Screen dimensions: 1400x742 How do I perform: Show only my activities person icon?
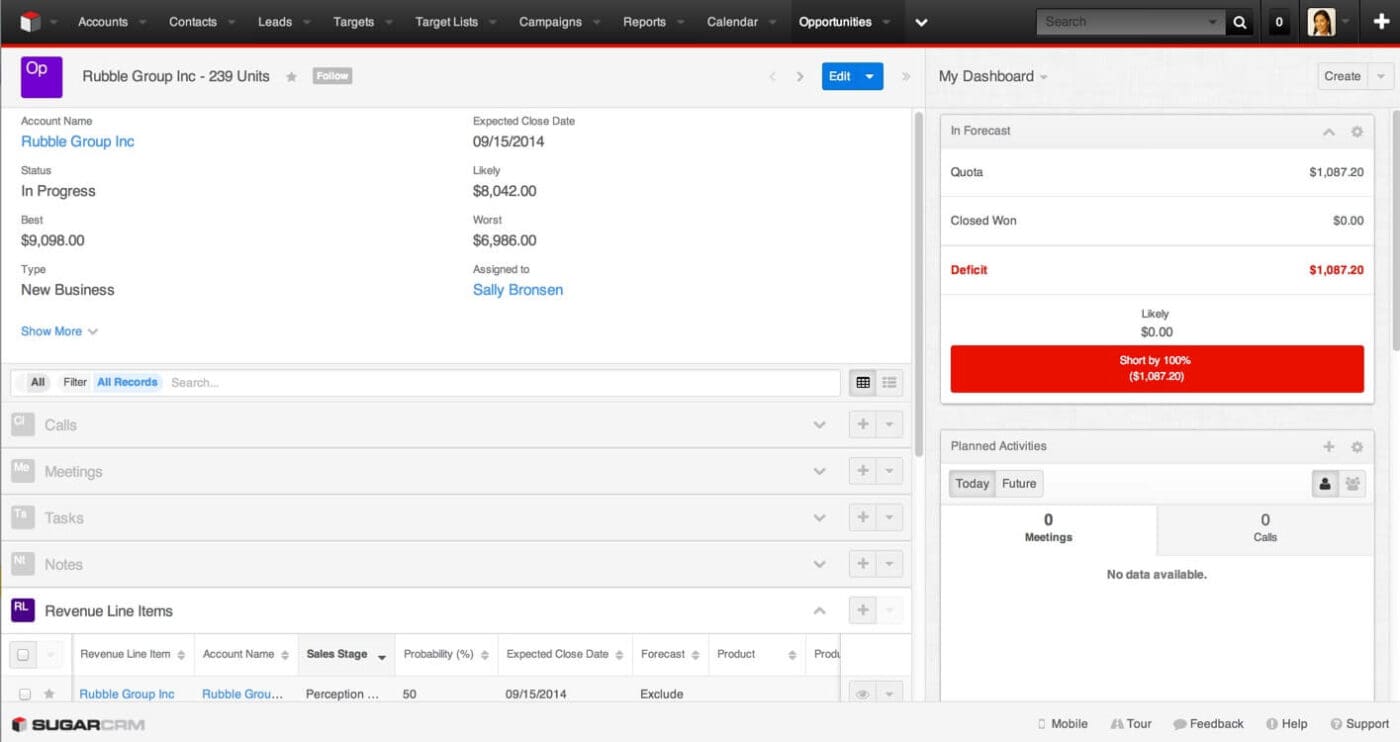click(1325, 484)
